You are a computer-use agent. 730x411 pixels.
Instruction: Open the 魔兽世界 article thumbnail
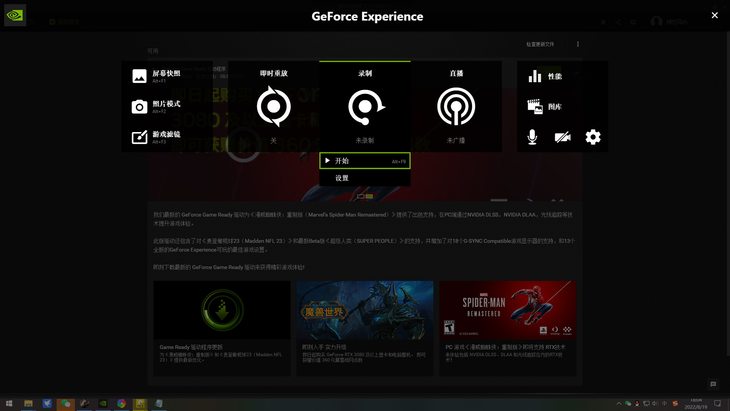[x=365, y=310]
